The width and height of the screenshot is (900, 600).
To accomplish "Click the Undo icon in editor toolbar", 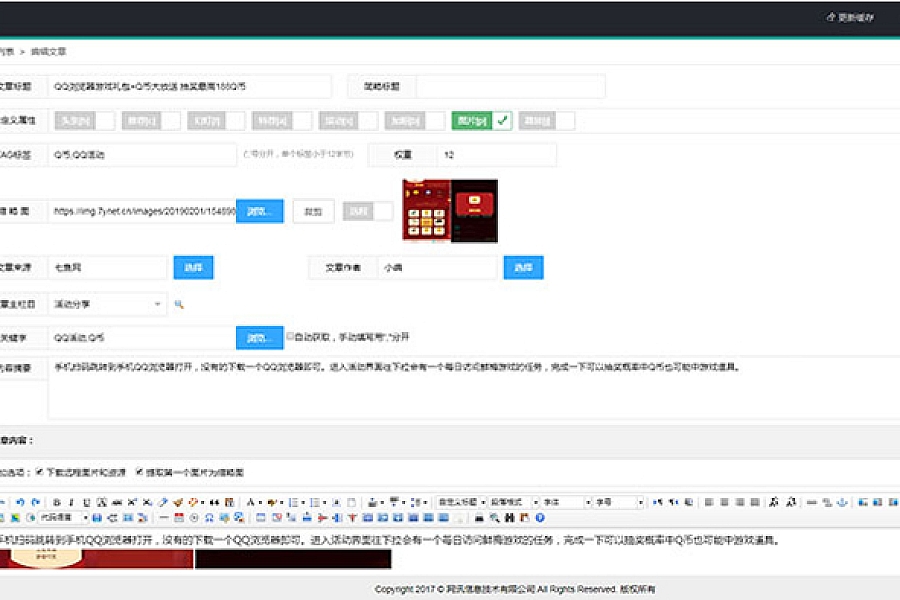I will tap(20, 502).
